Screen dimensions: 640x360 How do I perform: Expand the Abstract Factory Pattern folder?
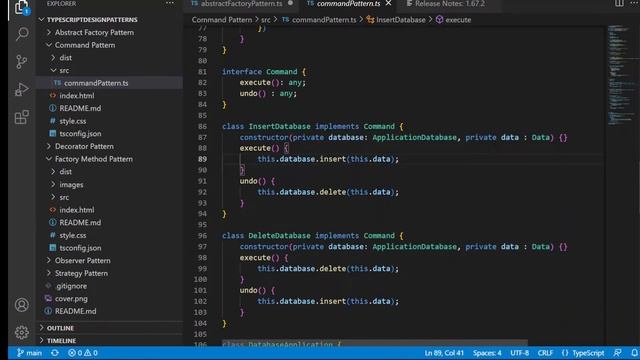[x=94, y=32]
